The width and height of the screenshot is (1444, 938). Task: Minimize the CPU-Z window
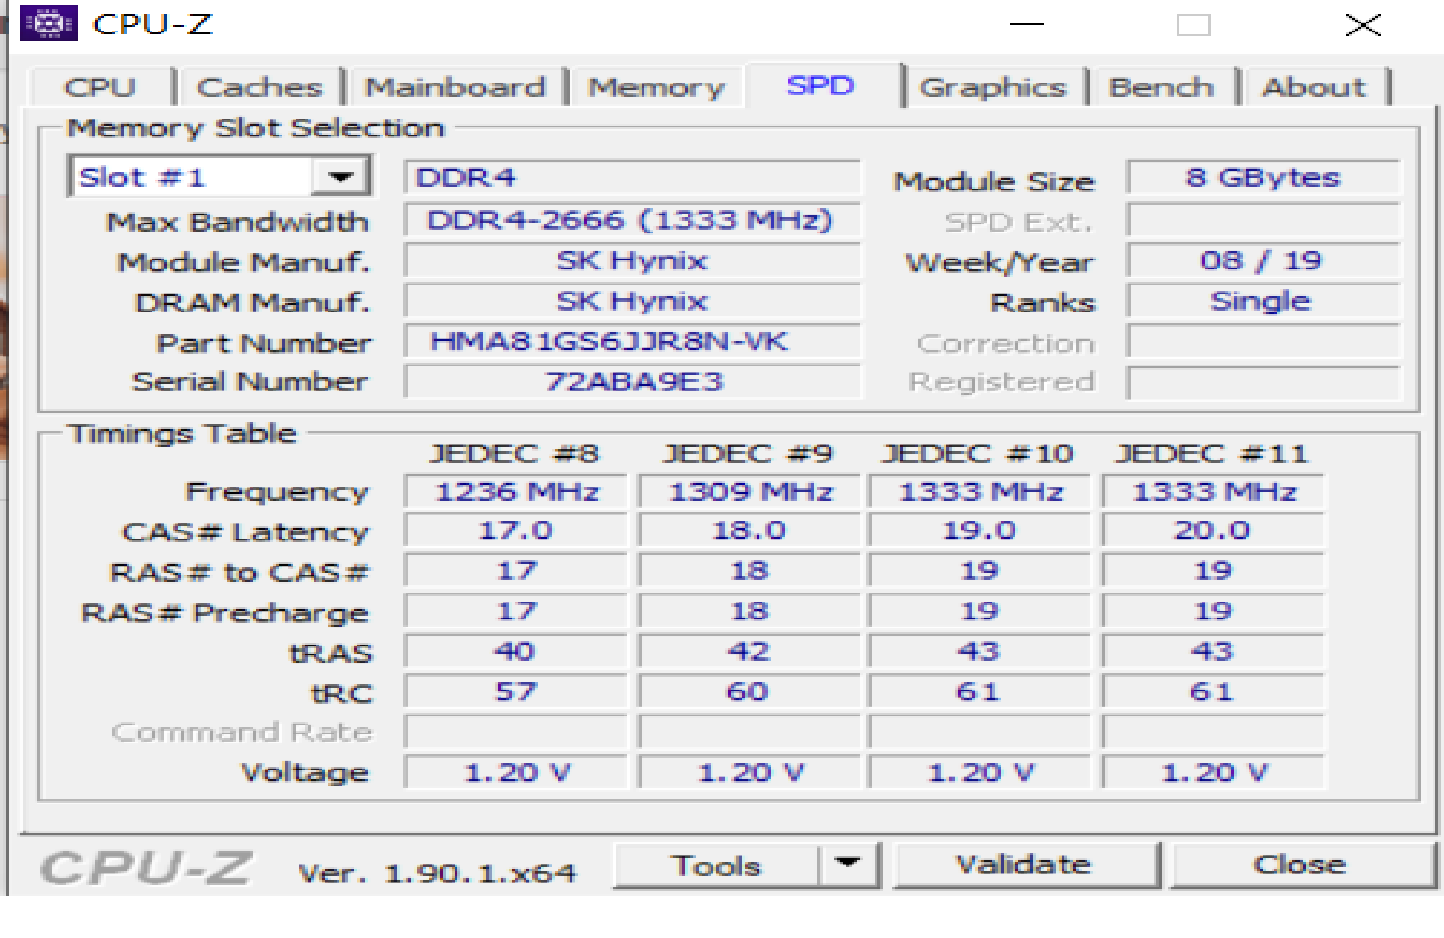(1026, 24)
